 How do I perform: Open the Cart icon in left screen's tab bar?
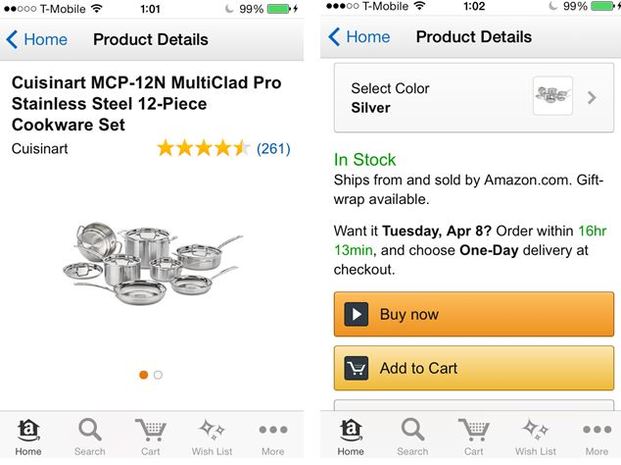tap(150, 431)
